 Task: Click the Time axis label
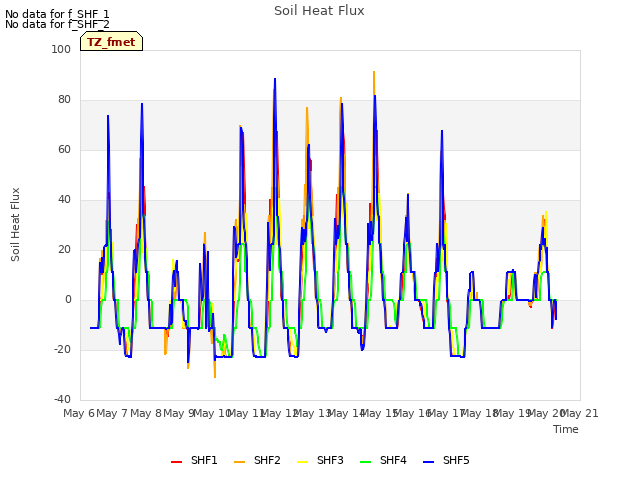click(566, 429)
